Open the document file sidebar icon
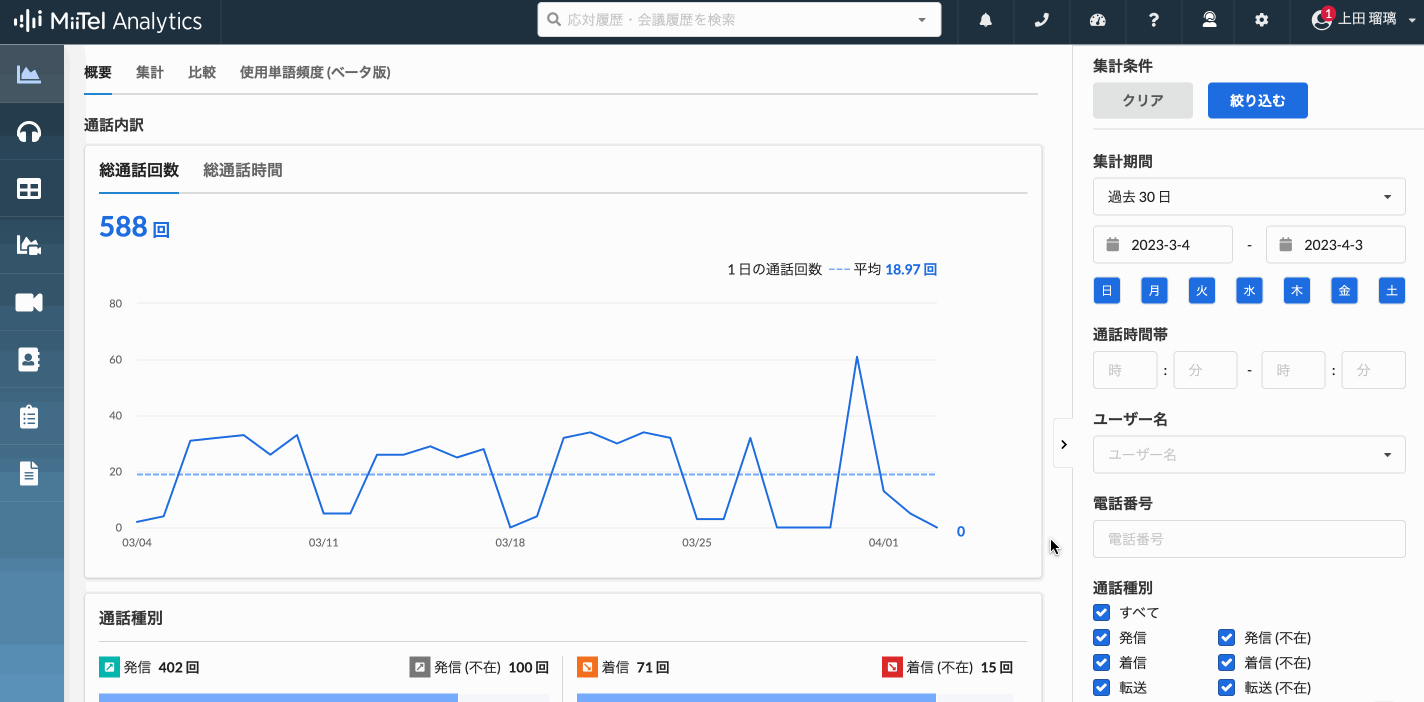 (29, 473)
